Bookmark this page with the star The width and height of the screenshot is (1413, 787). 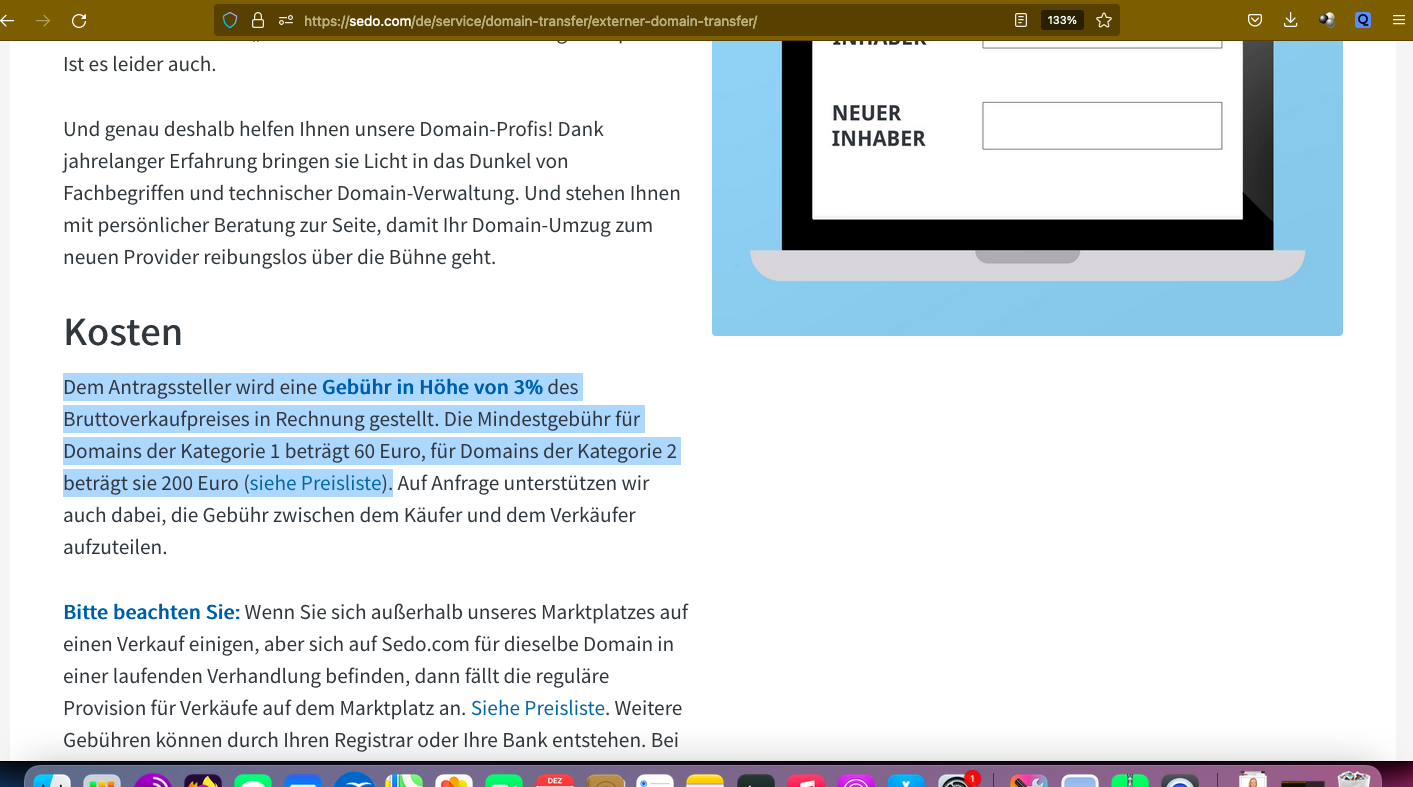tap(1104, 20)
